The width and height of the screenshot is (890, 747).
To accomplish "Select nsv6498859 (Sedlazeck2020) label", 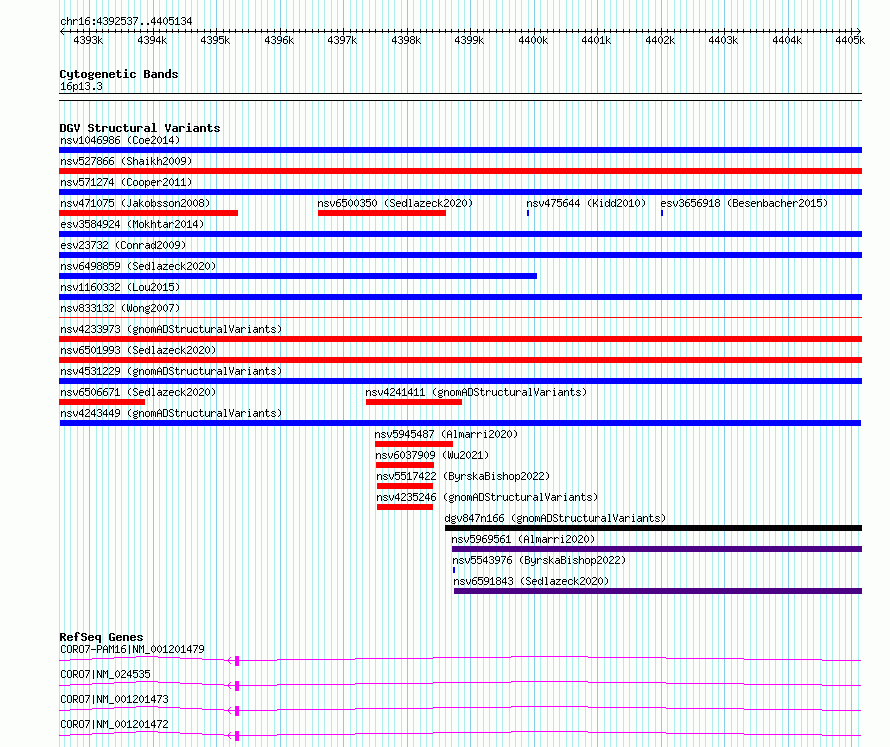I will pos(138,266).
